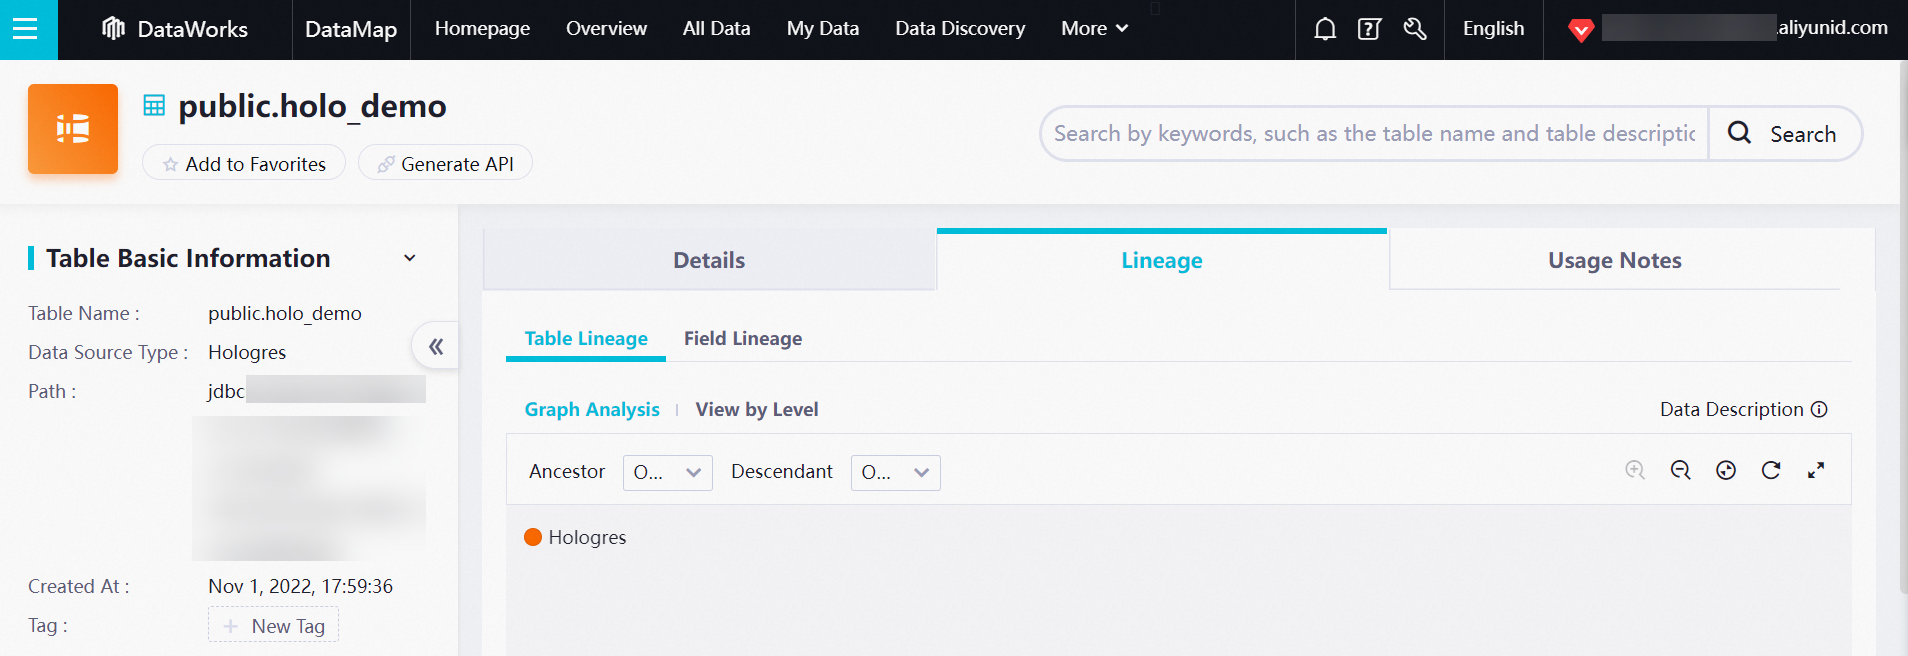Click the public.holo_demo page title
The width and height of the screenshot is (1908, 656).
(x=312, y=106)
